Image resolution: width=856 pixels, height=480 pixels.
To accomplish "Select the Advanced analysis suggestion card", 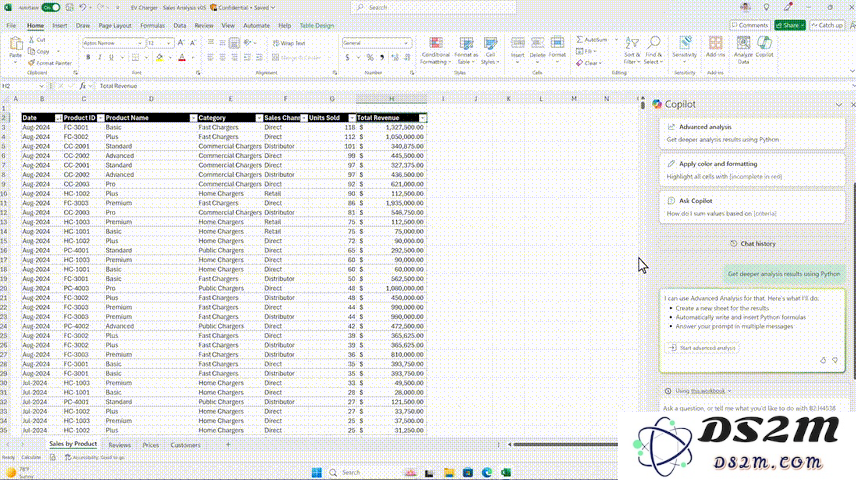I will click(752, 133).
